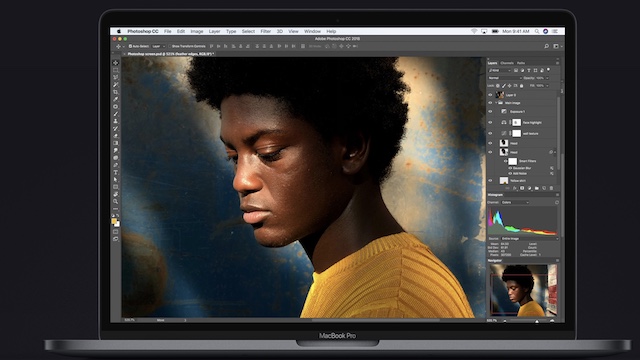Click the background white color swatch
This screenshot has height=360, width=640.
pyautogui.click(x=118, y=224)
